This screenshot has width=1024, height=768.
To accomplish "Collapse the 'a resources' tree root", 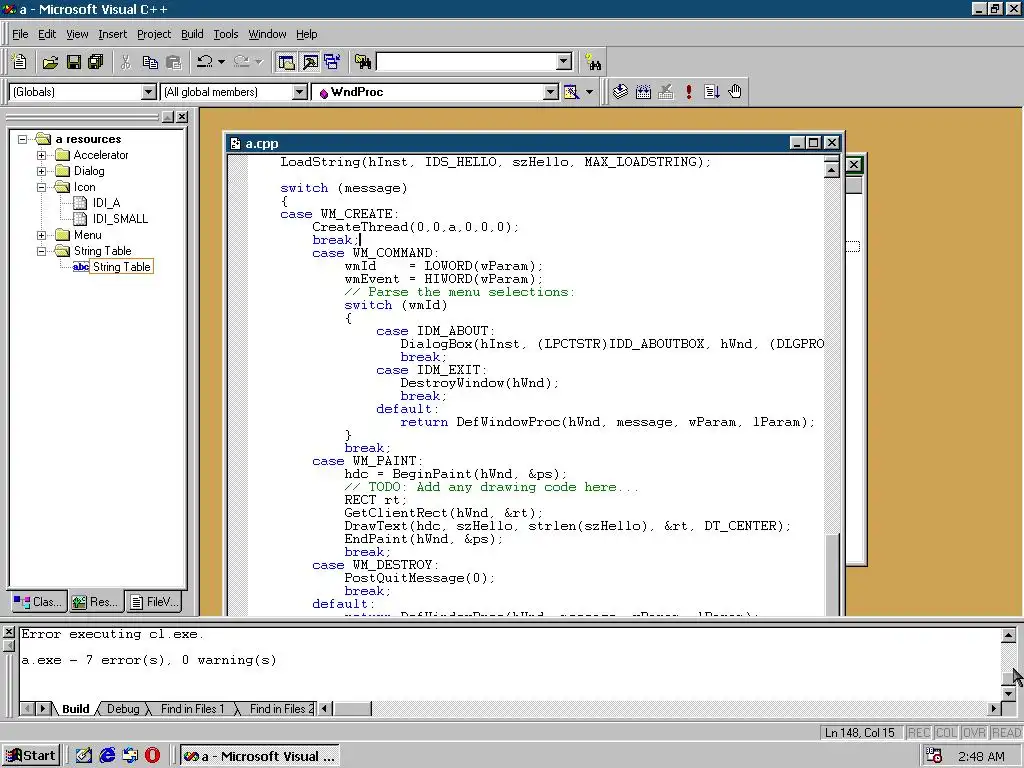I will (x=22, y=139).
